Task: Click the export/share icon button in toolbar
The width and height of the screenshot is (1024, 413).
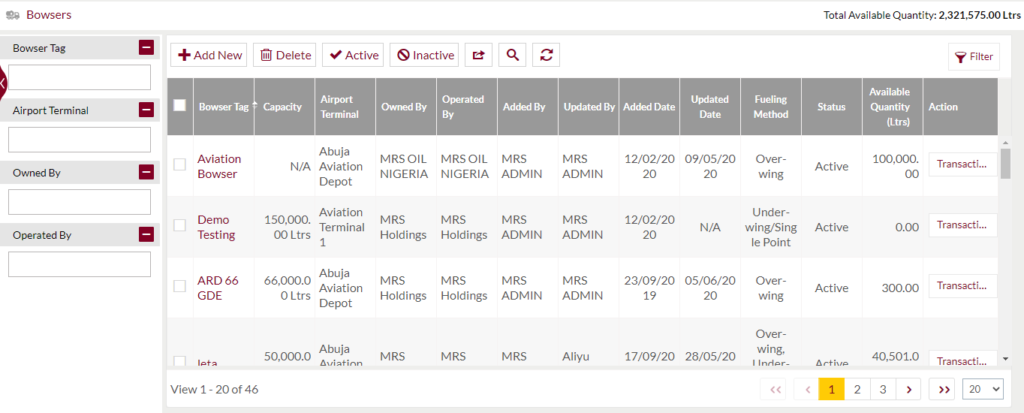Action: click(479, 56)
